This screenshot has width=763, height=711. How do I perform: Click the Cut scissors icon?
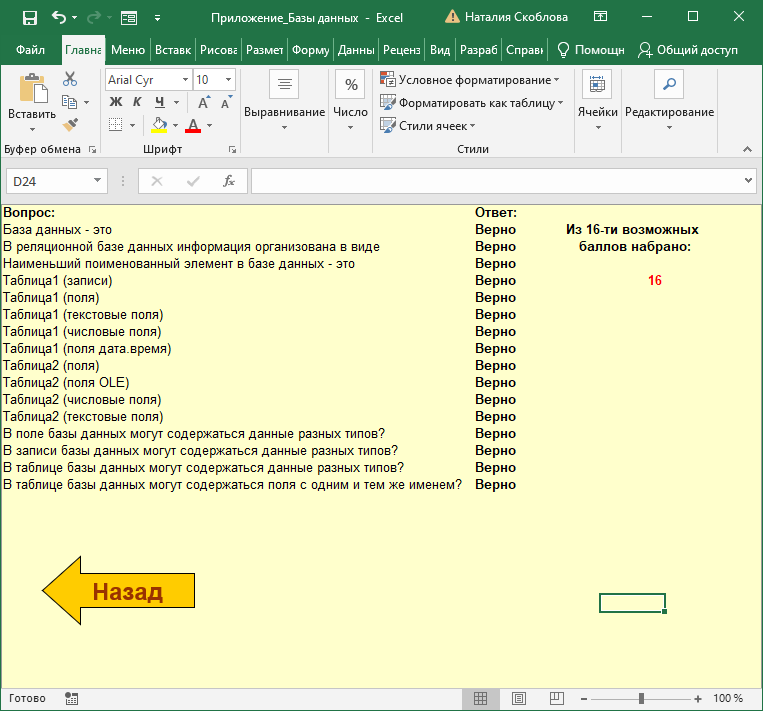[x=70, y=79]
